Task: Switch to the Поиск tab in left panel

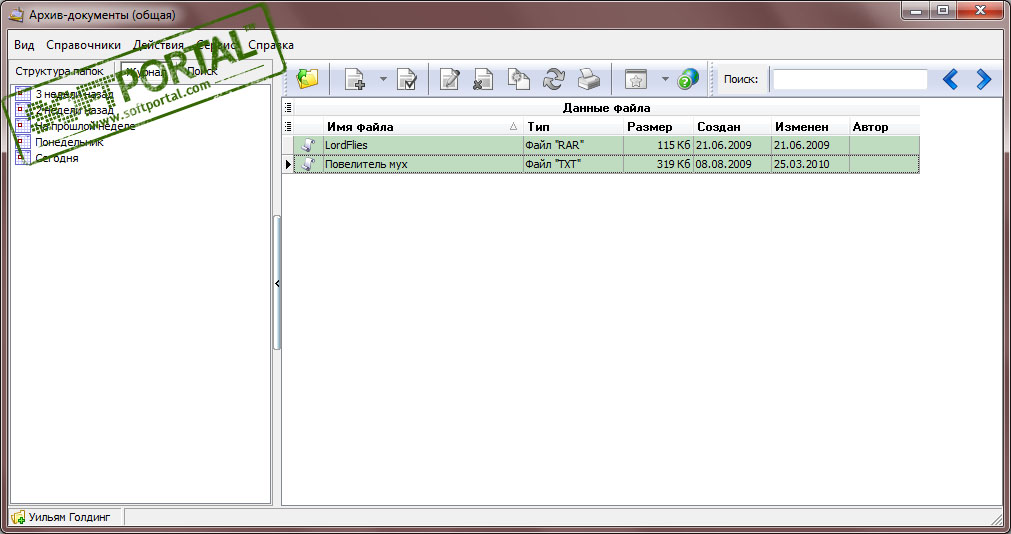Action: (x=202, y=72)
